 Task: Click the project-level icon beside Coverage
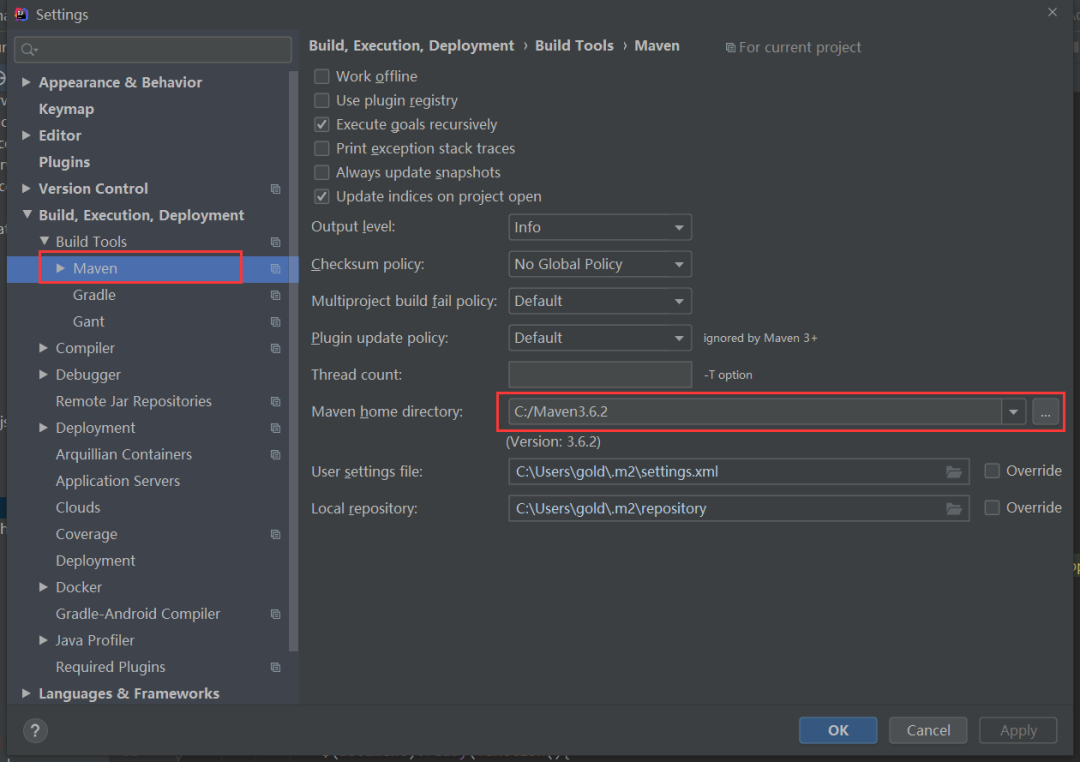pos(276,535)
